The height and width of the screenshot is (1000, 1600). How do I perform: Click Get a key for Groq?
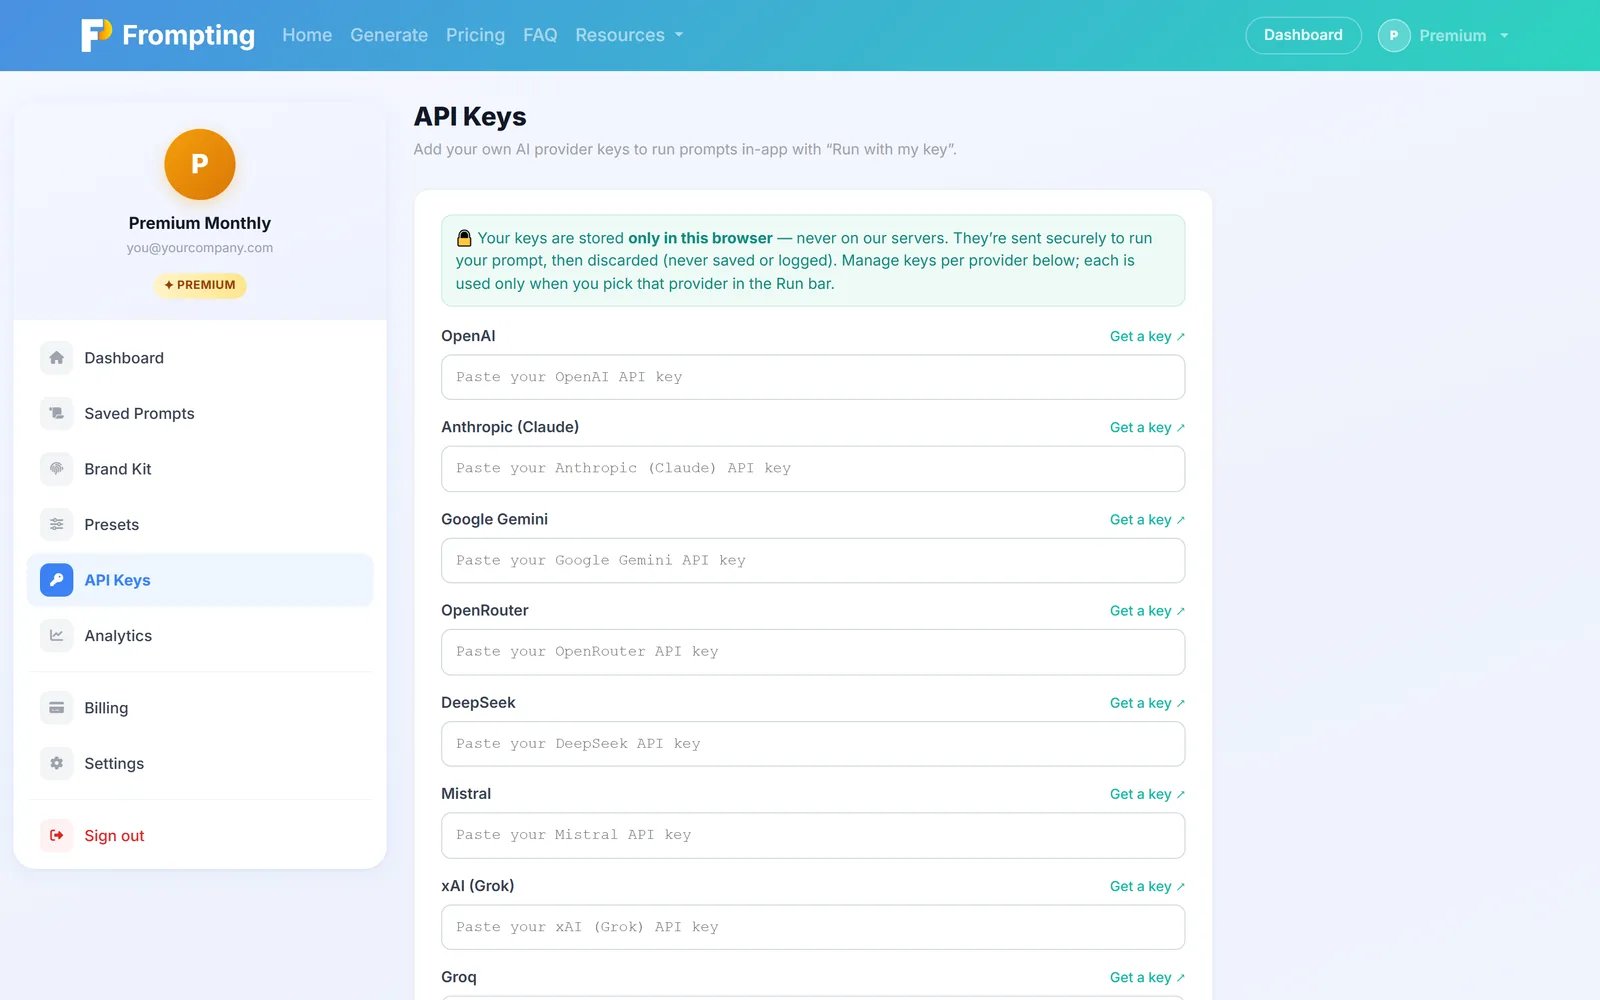[x=1147, y=977]
